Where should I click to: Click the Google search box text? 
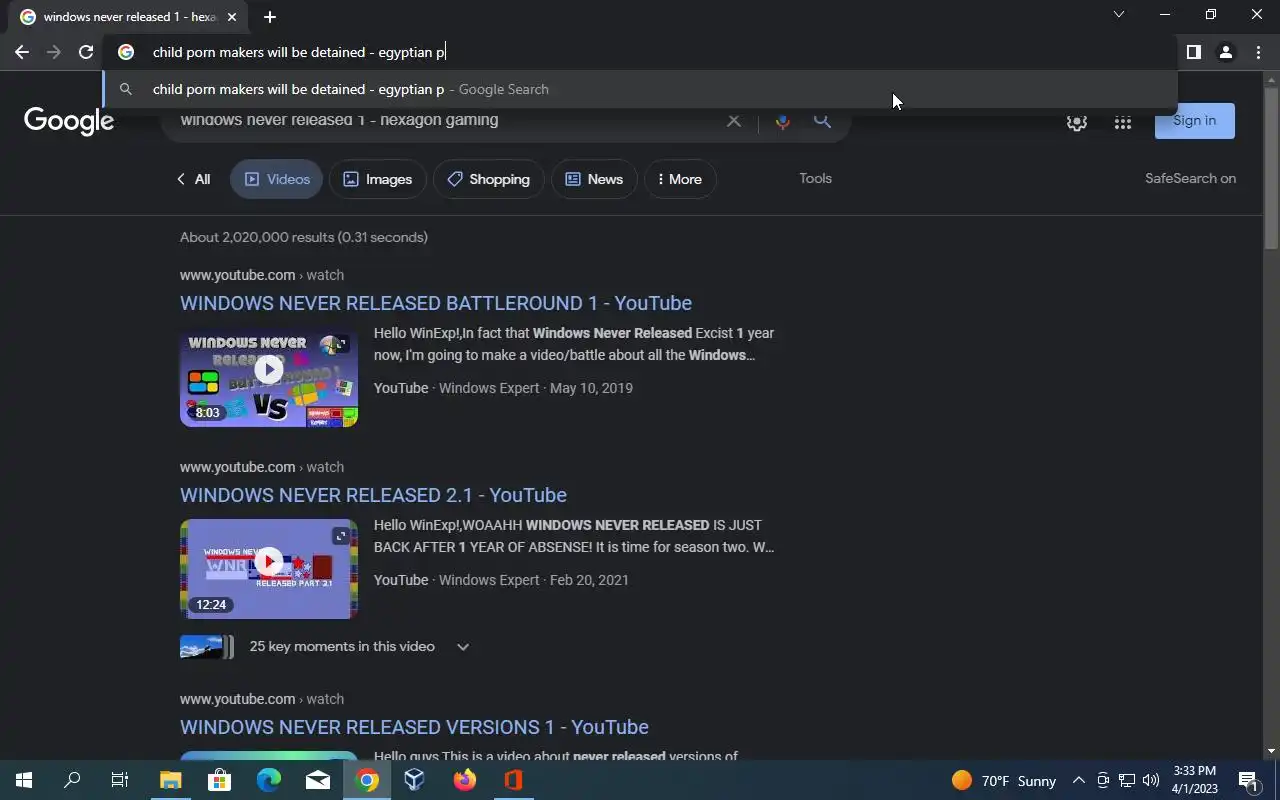pyautogui.click(x=339, y=120)
